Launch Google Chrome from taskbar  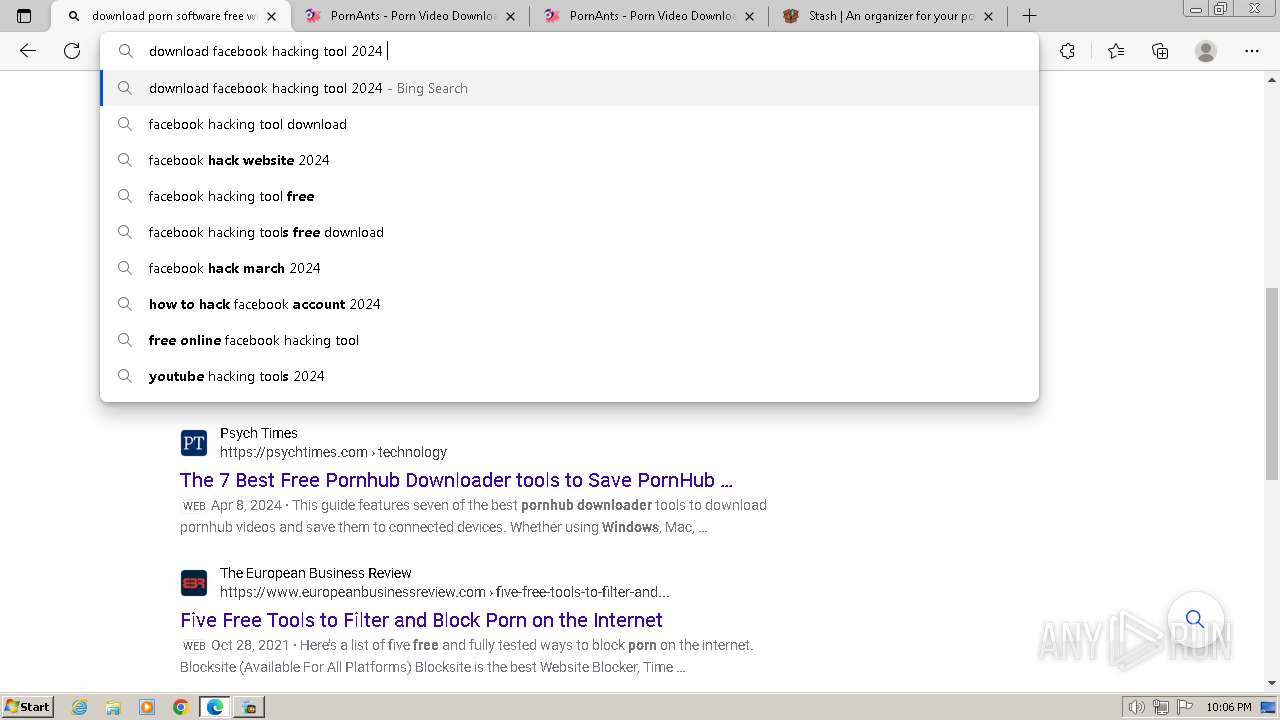[x=181, y=707]
